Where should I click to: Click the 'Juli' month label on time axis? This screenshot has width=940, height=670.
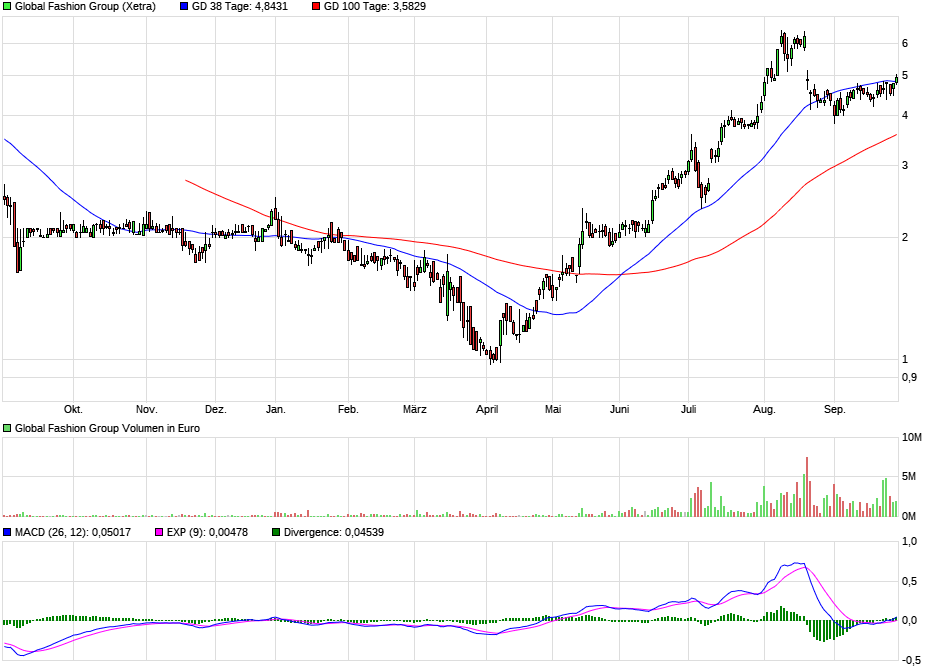tap(689, 410)
